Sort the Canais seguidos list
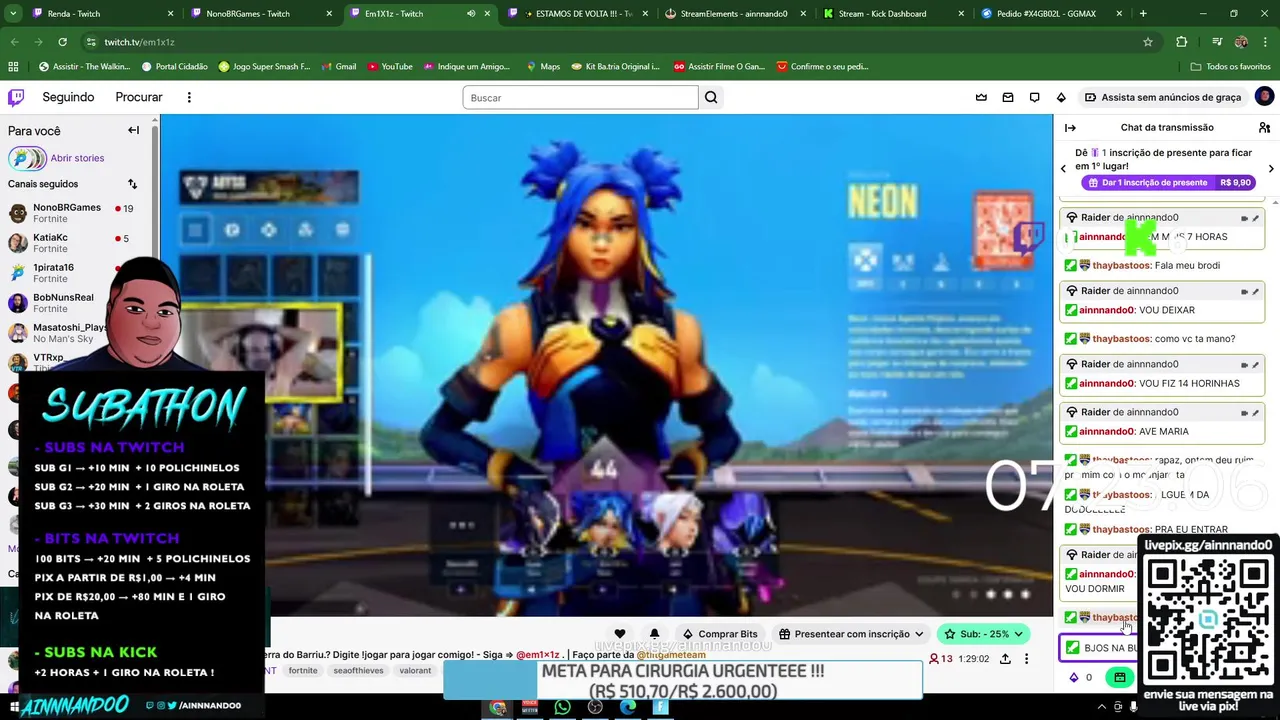This screenshot has width=1280, height=720. coord(132,184)
